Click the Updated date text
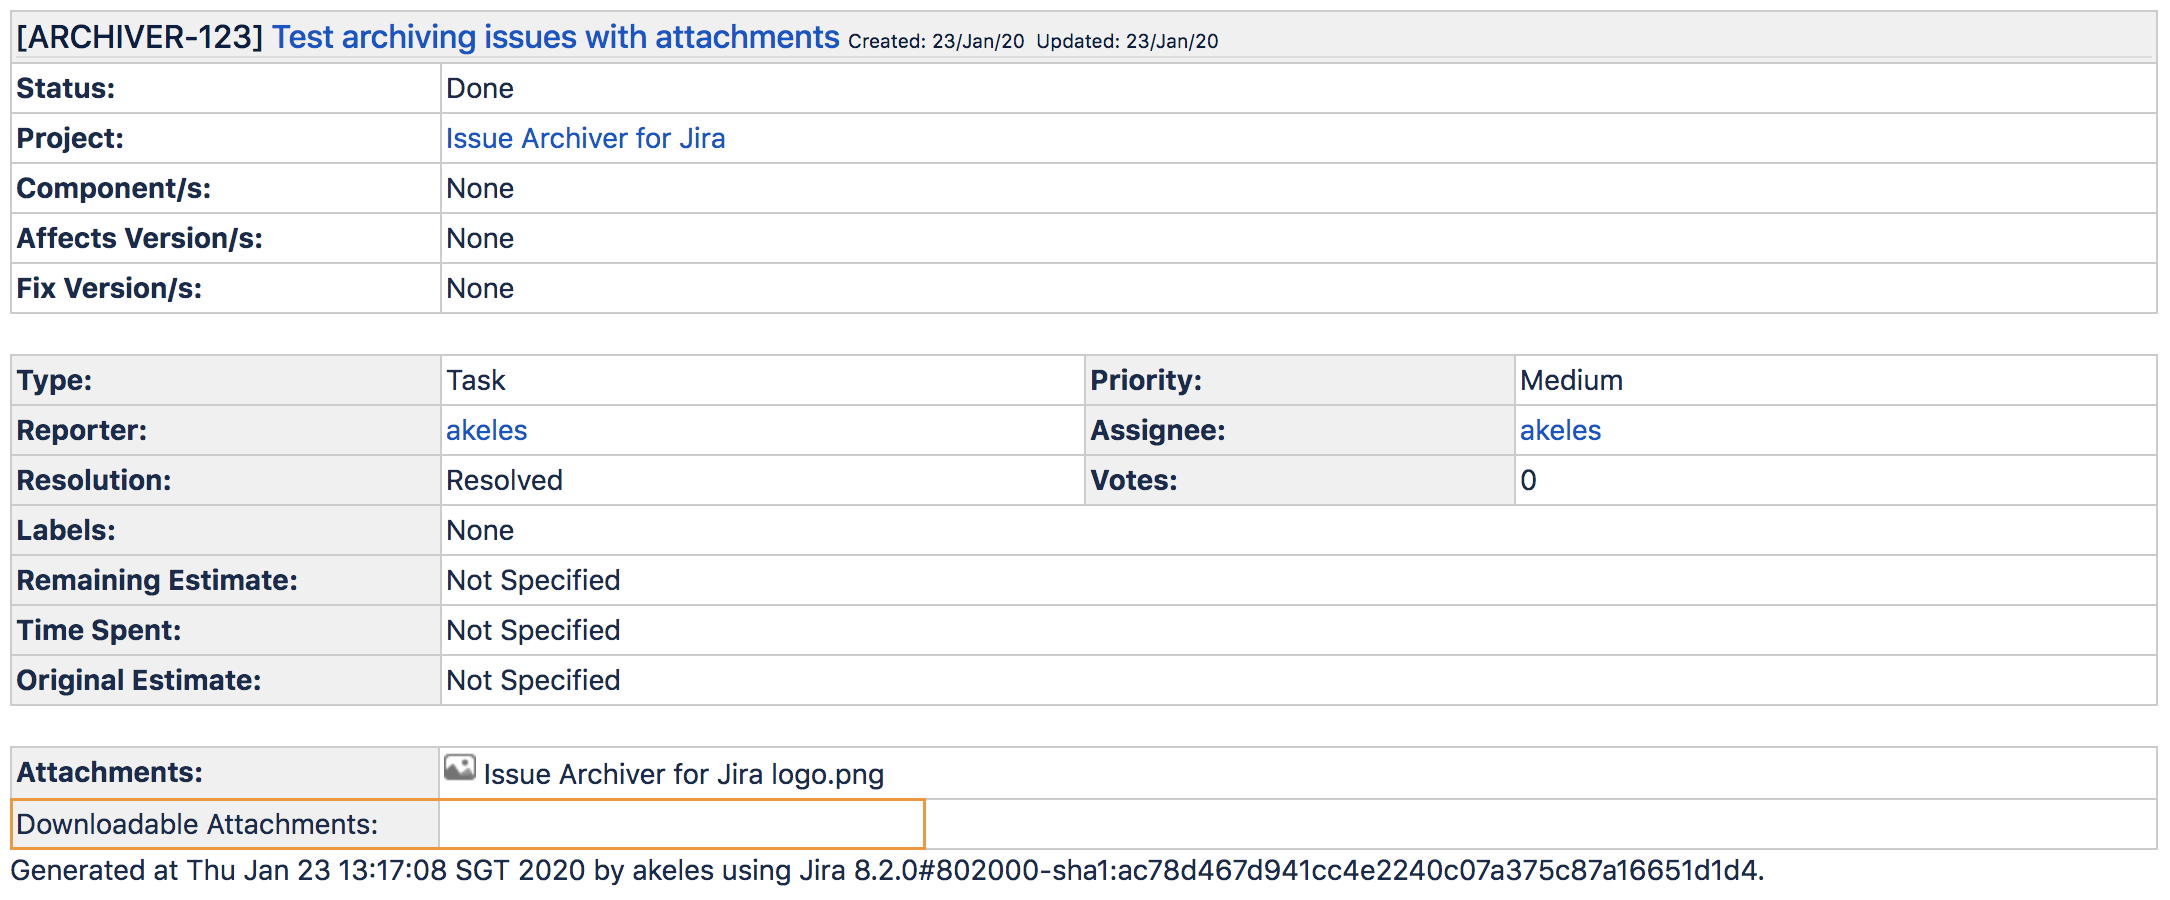2170x900 pixels. coord(1127,41)
